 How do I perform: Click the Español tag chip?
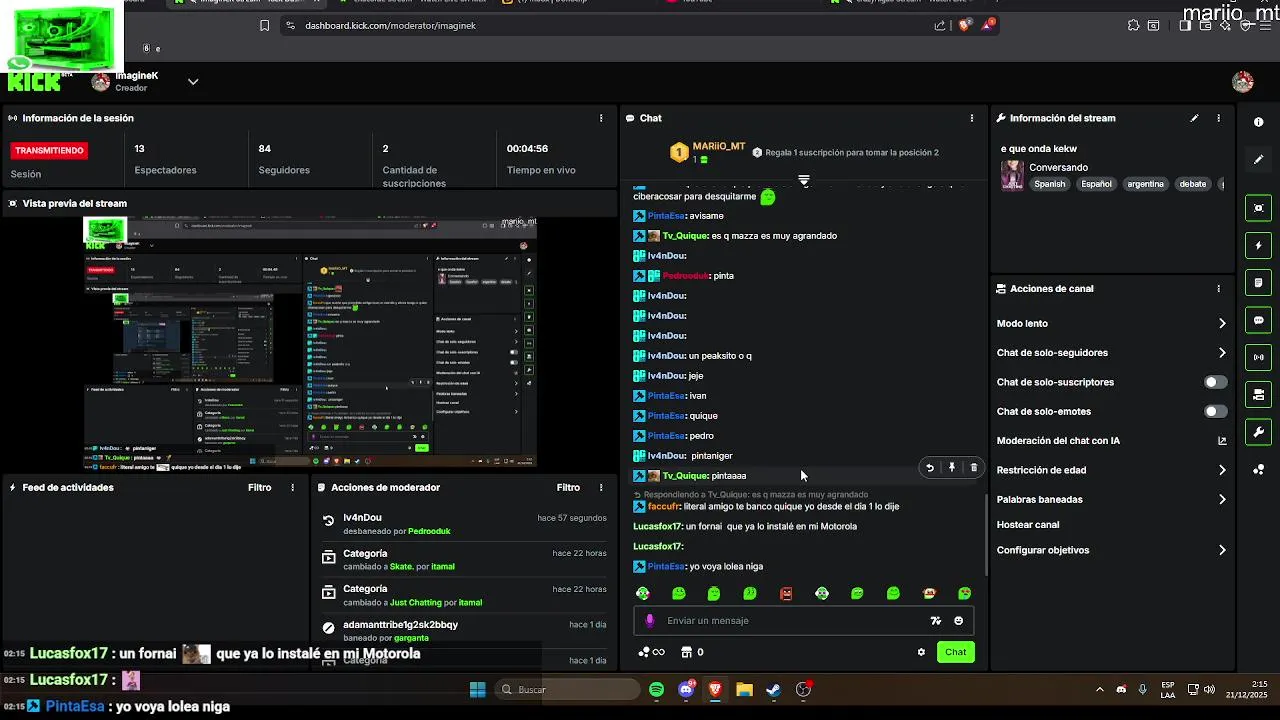tap(1096, 184)
